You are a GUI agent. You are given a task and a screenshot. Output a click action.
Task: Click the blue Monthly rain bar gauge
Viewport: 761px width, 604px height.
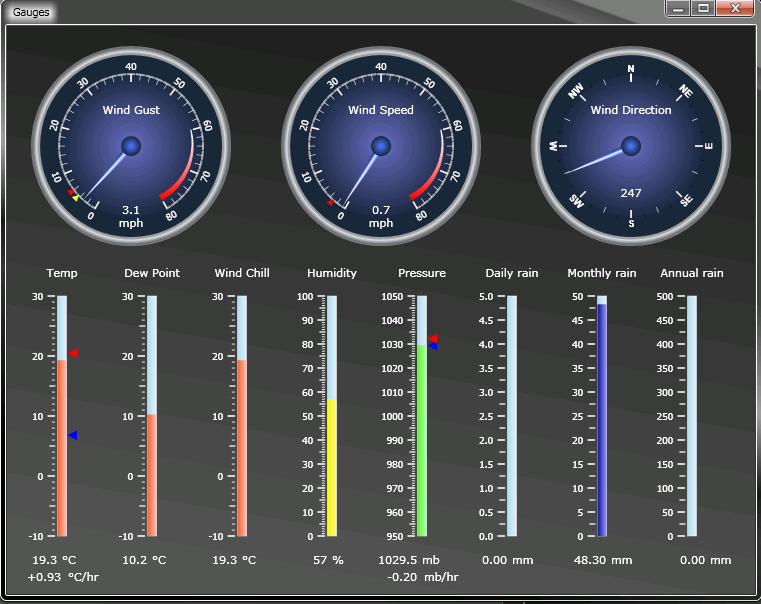point(602,420)
